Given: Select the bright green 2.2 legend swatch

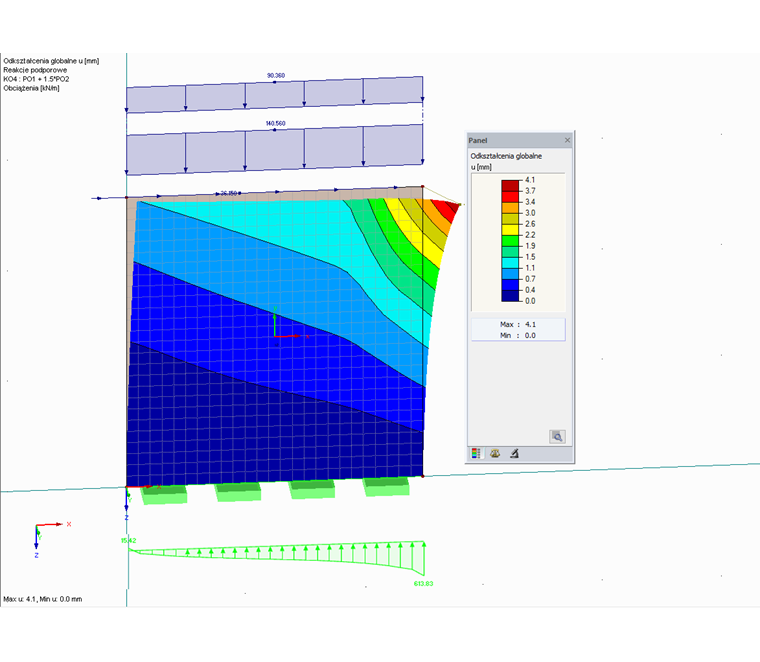Looking at the screenshot, I should point(510,241).
